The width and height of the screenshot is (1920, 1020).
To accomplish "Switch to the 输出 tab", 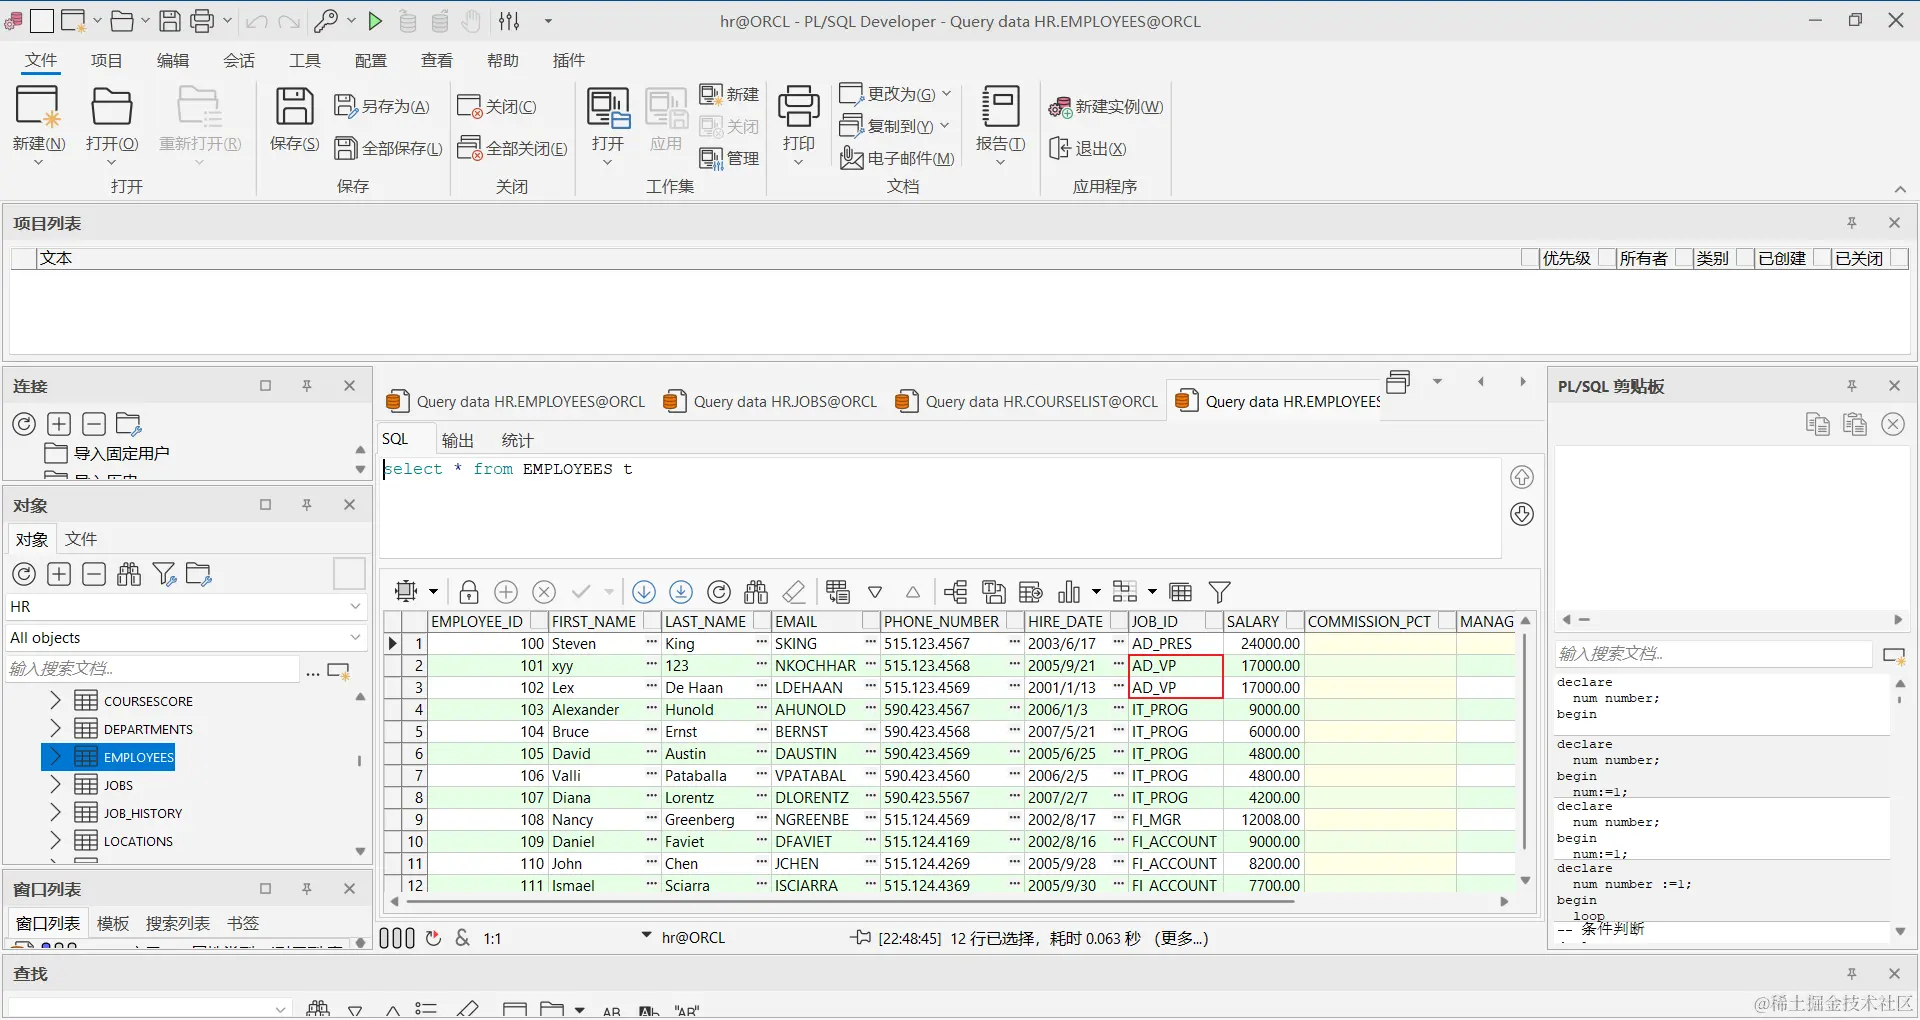I will (458, 440).
